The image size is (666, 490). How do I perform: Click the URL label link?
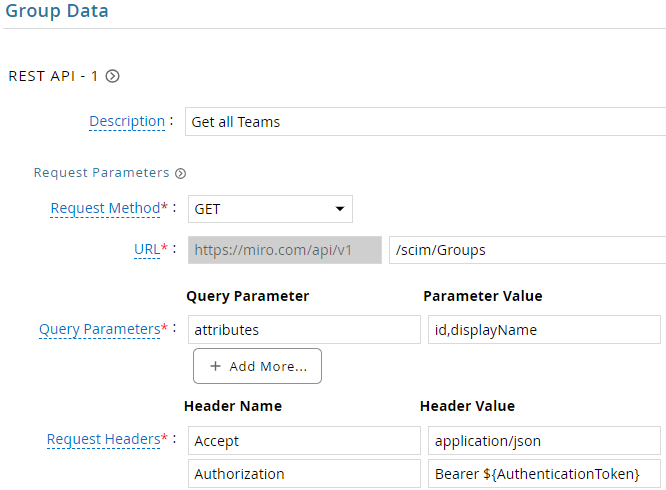pos(147,249)
